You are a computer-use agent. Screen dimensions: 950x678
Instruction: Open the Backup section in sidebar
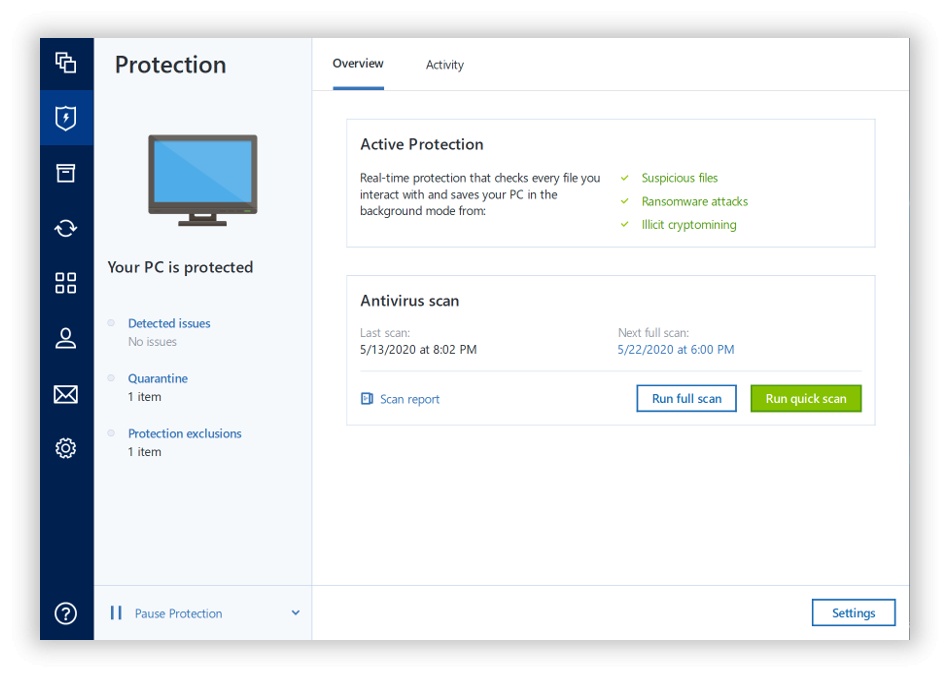coord(66,63)
